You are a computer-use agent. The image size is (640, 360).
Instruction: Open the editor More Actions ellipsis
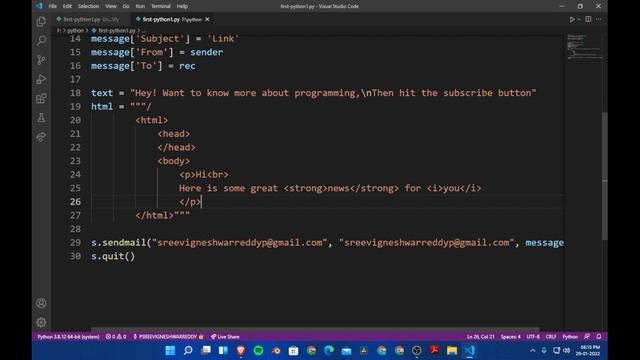(598, 19)
